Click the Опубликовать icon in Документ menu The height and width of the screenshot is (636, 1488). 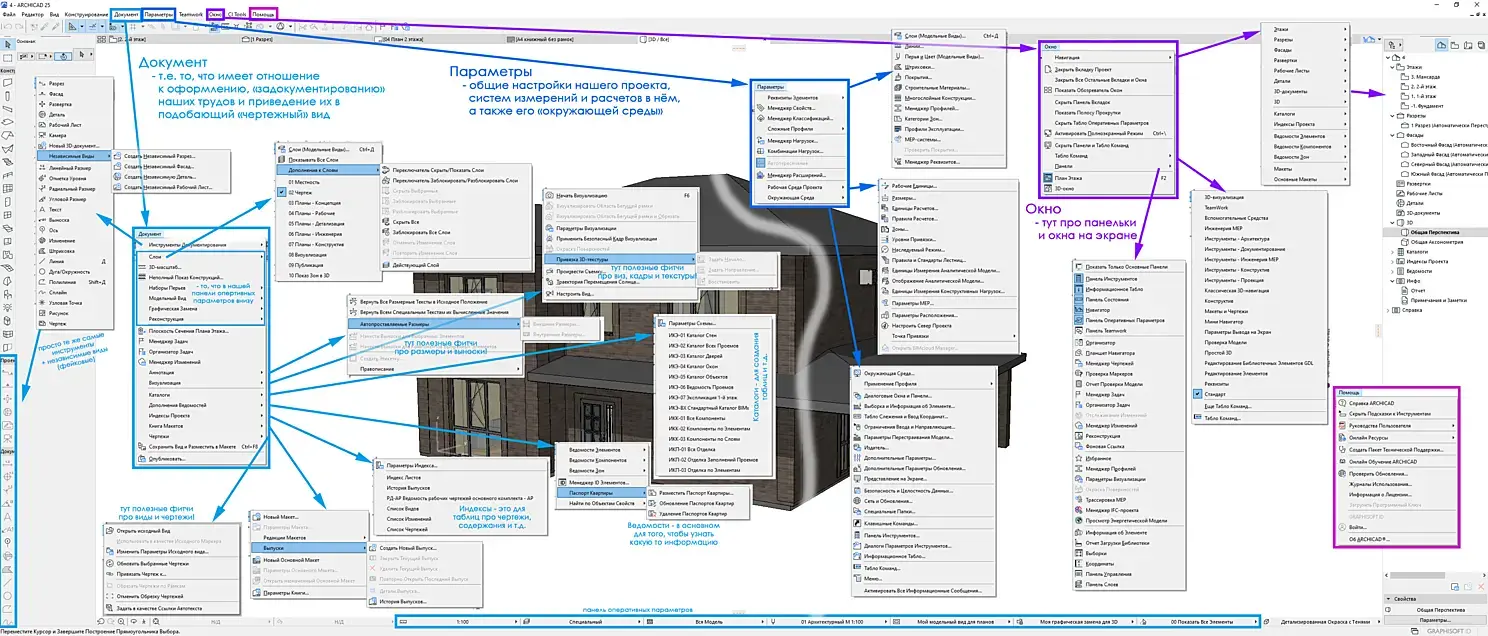click(143, 458)
